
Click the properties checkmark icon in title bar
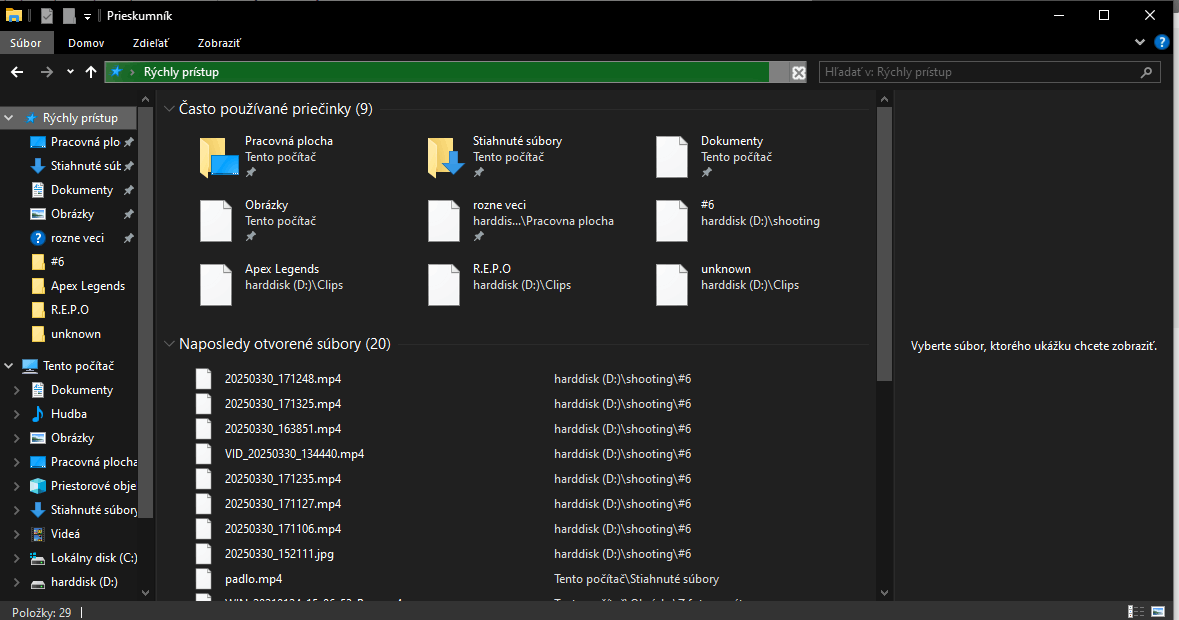point(47,16)
